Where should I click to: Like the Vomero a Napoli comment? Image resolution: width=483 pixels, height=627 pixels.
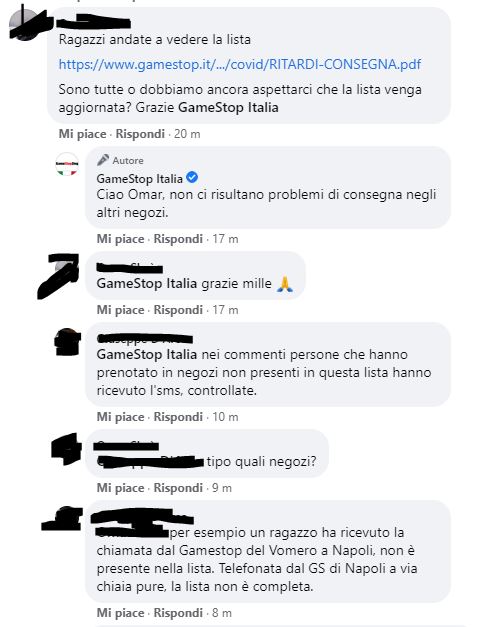tap(120, 613)
